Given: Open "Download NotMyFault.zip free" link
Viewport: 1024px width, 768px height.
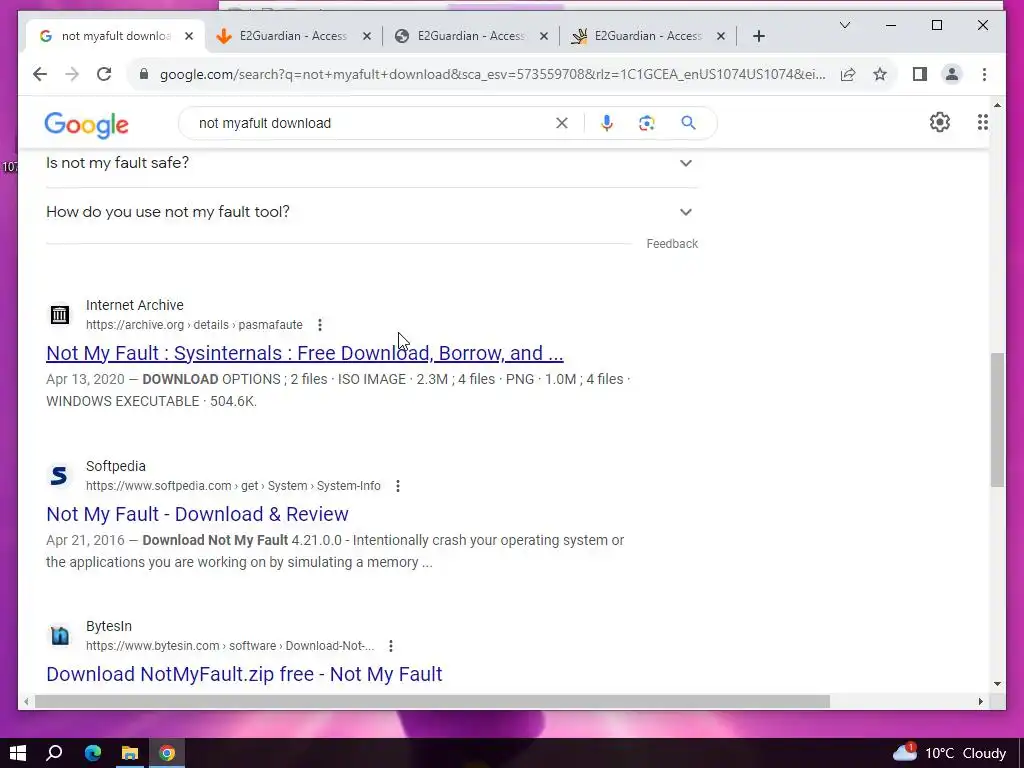Looking at the screenshot, I should click(x=244, y=674).
